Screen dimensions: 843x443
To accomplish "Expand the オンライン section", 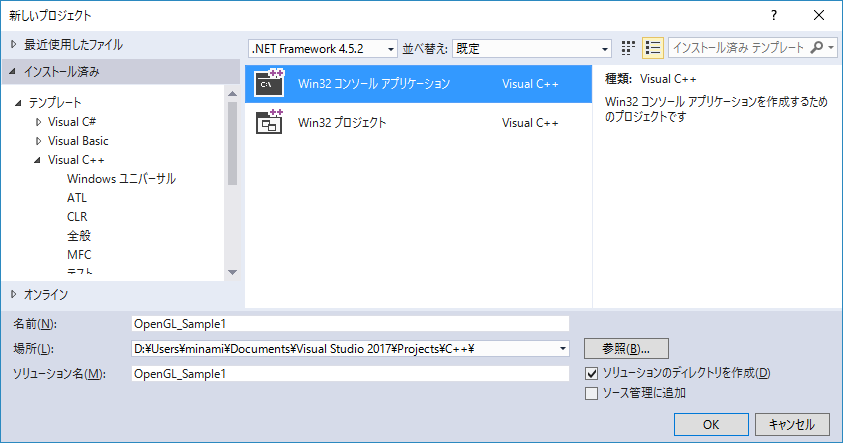I will pyautogui.click(x=13, y=294).
